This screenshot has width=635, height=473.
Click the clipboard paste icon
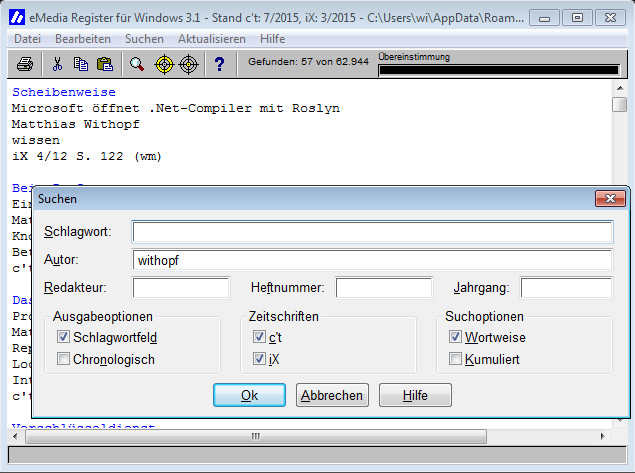coord(104,65)
